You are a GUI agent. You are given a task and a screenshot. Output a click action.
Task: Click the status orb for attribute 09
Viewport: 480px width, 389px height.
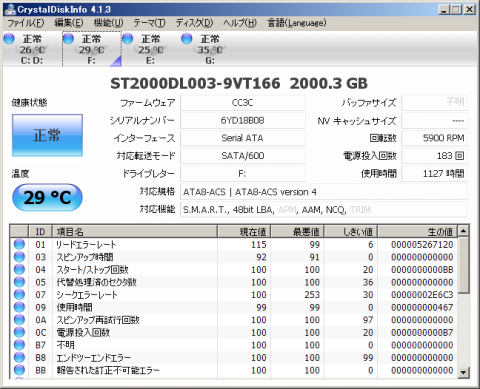[19, 307]
